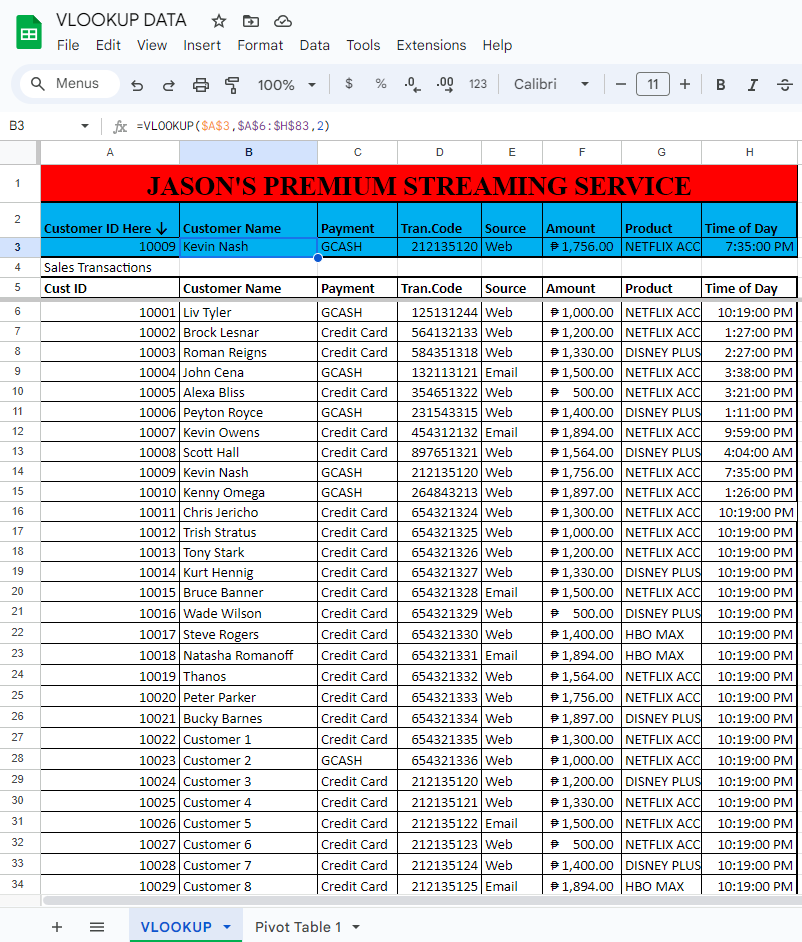Open the Edit menu
The image size is (802, 942).
pos(108,46)
